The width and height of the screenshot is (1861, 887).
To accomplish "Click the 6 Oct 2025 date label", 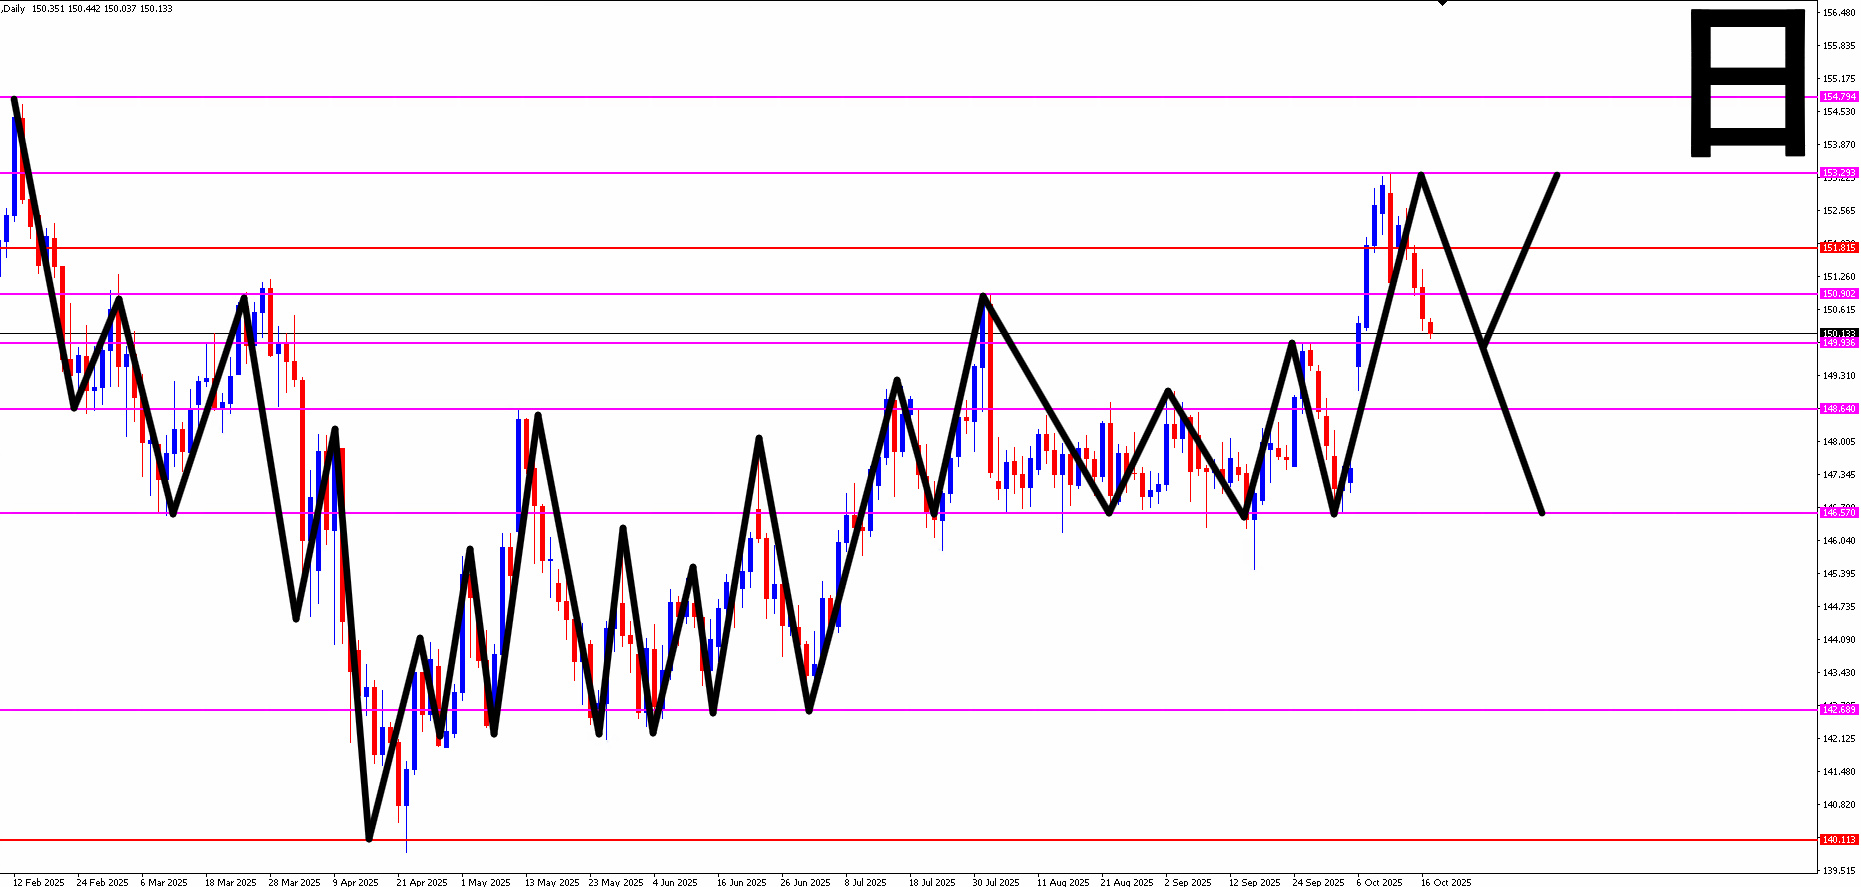I will [x=1379, y=882].
